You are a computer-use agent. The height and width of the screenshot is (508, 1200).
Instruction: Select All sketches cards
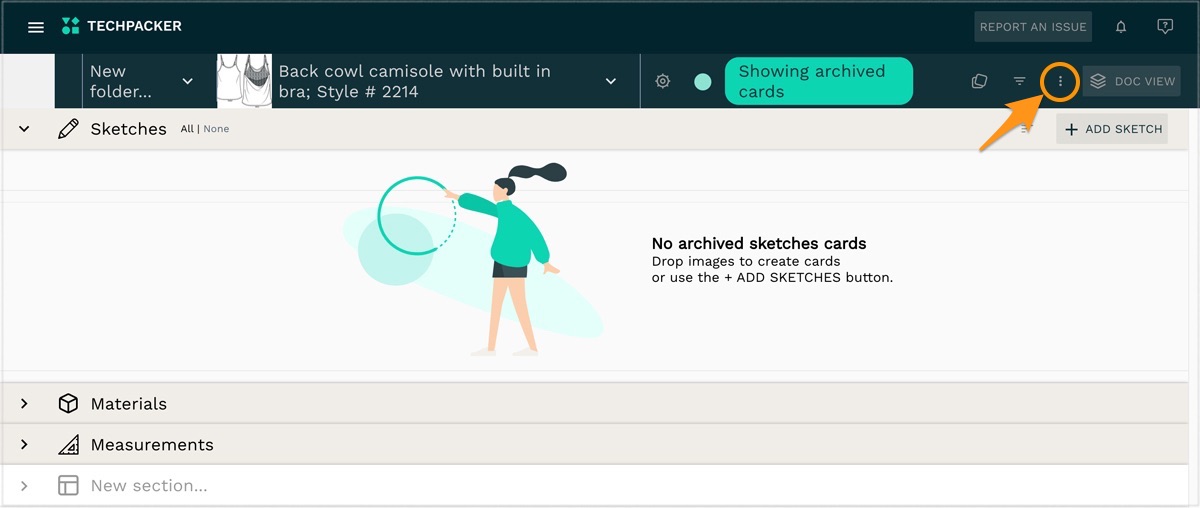(187, 129)
